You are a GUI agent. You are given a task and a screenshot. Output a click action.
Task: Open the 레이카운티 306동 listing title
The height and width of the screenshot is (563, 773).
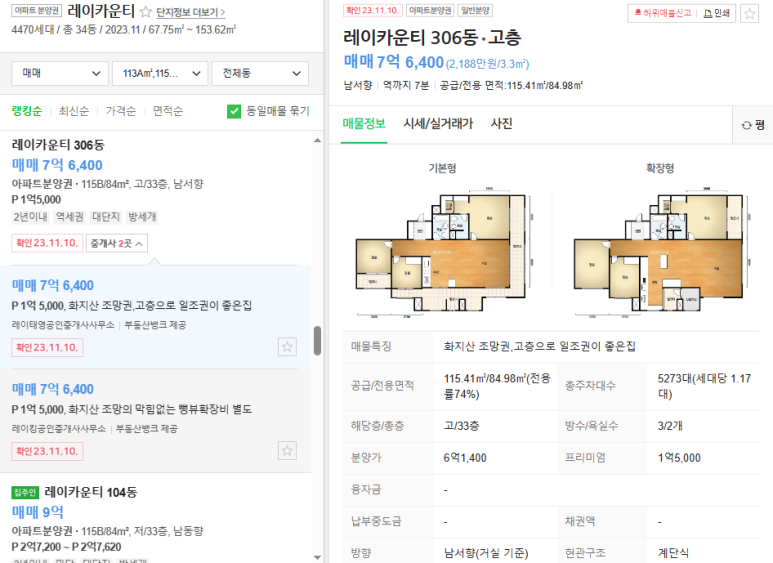[58, 145]
